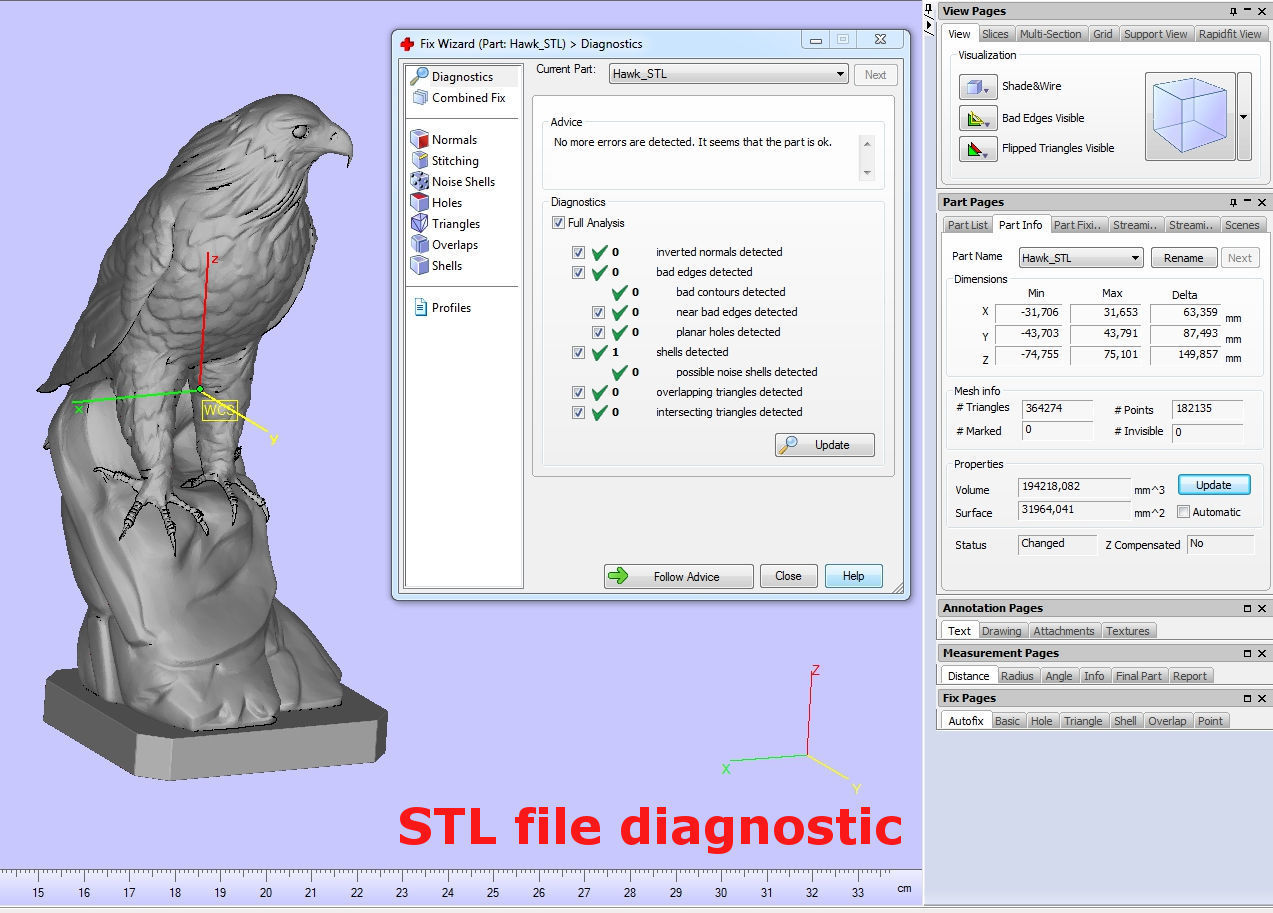Click the Shade&Wire visualization icon
The image size is (1273, 913).
click(977, 87)
